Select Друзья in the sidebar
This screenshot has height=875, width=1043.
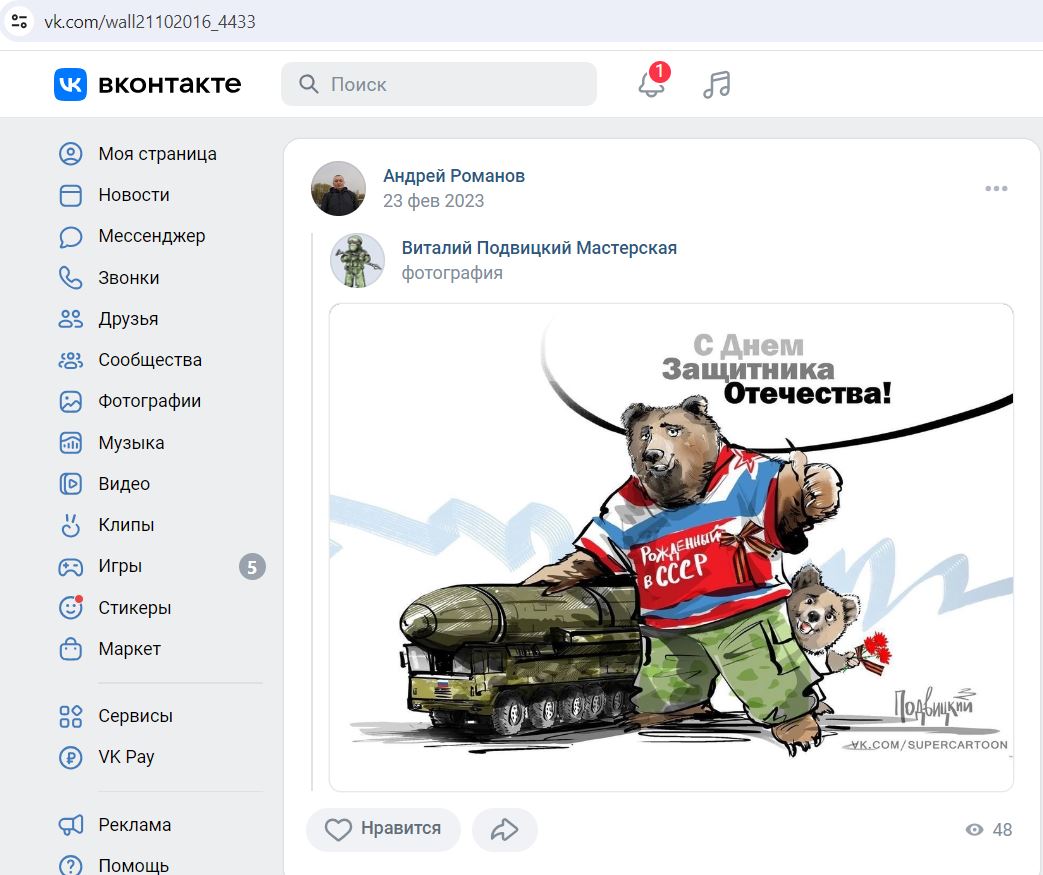pos(128,319)
